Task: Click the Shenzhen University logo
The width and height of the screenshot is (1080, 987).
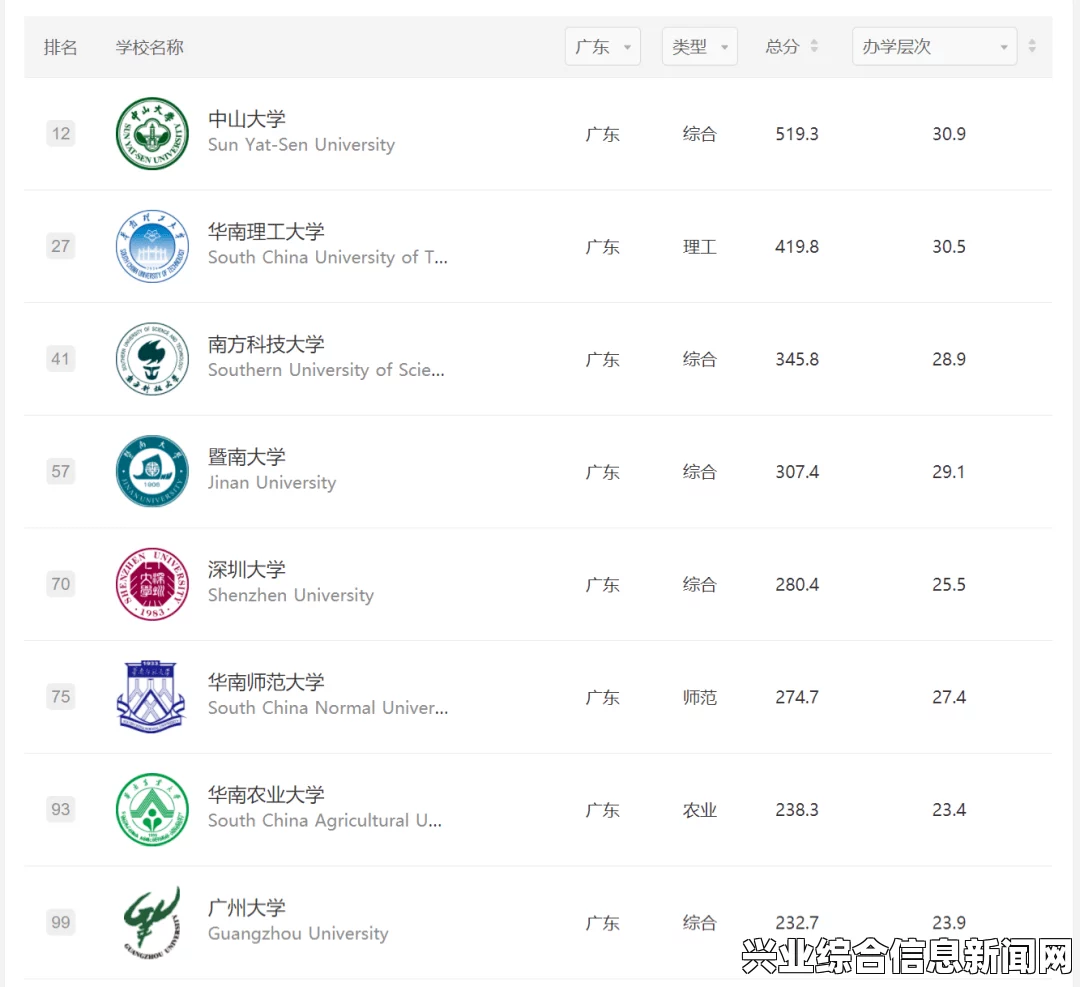Action: (152, 584)
